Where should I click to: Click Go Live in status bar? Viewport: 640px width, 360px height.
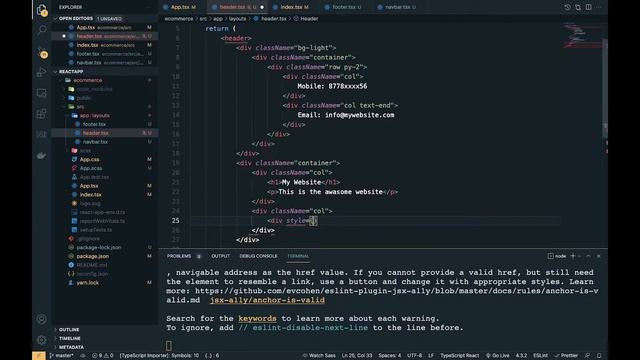click(x=497, y=356)
